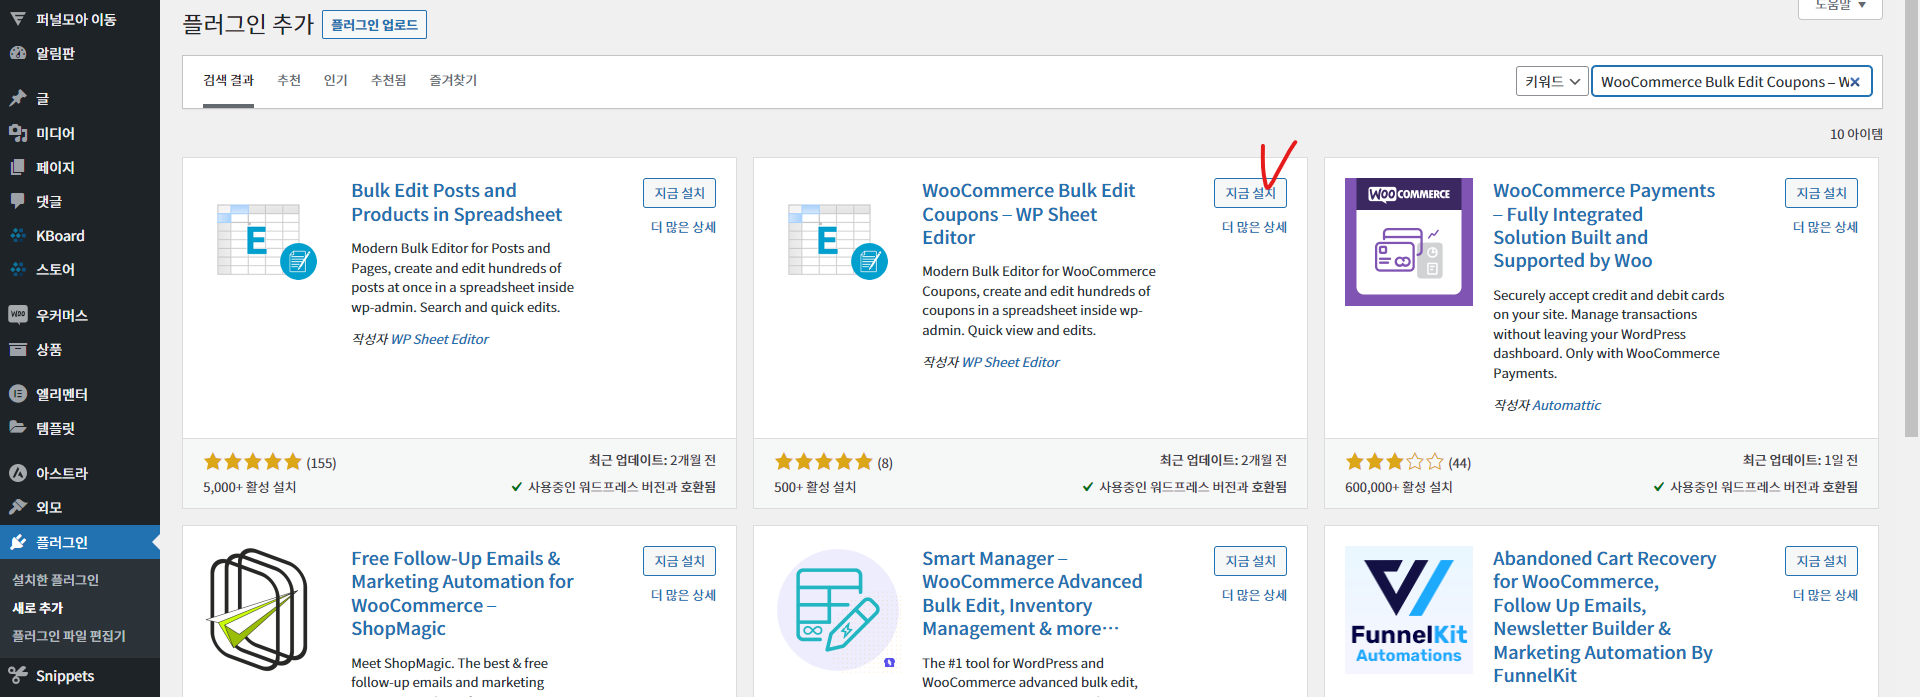
Task: Install the Smart Manager plugin
Action: point(1250,561)
